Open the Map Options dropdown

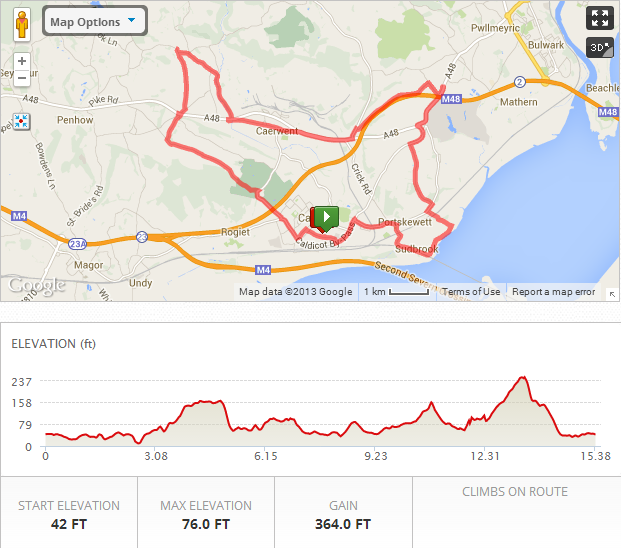(95, 21)
